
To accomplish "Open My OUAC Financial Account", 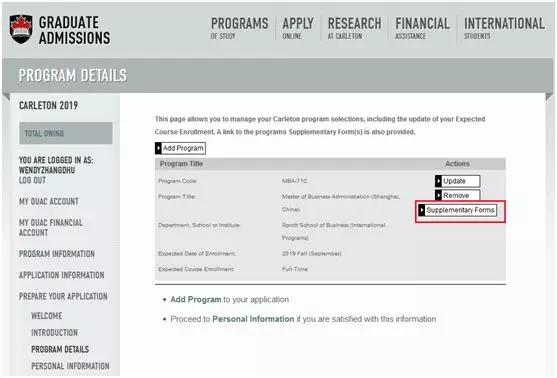I will (x=51, y=227).
